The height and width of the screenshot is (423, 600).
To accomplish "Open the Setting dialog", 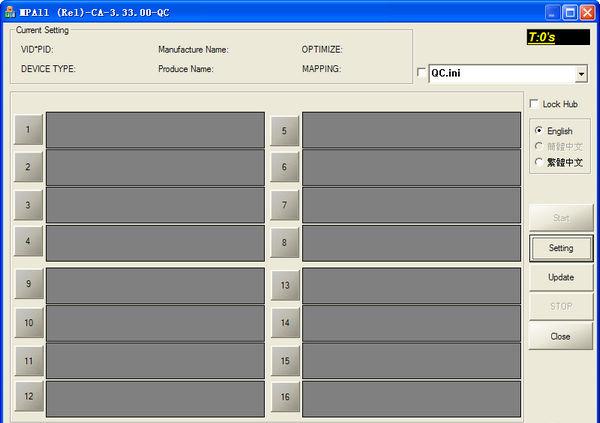I will 561,248.
